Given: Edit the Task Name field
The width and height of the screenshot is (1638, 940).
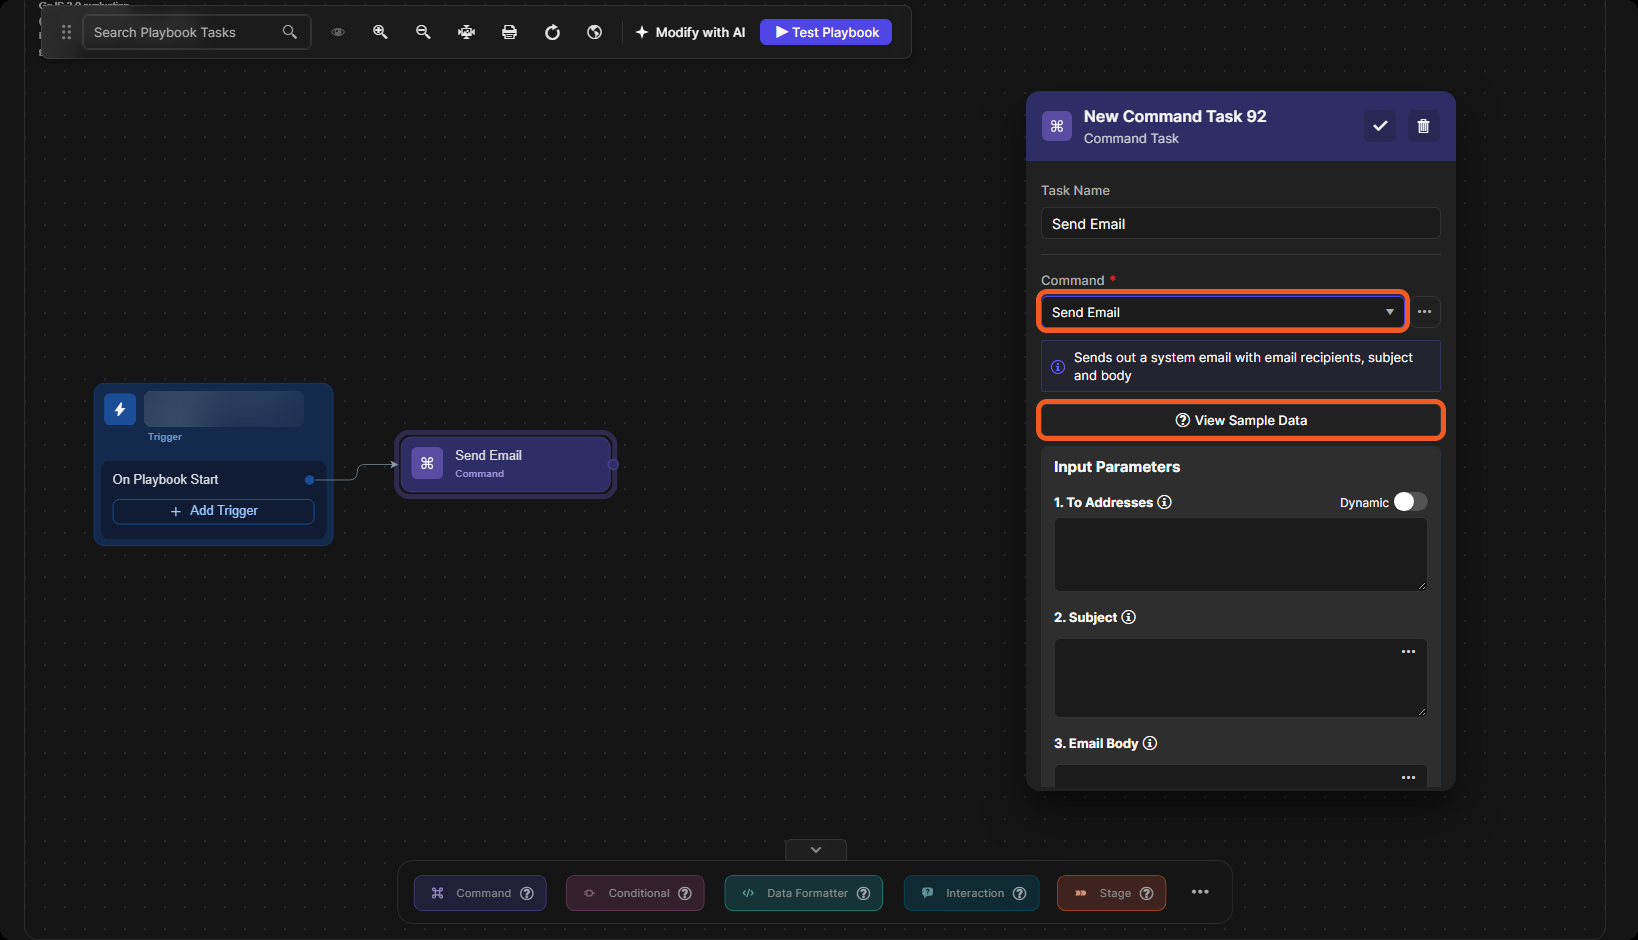Looking at the screenshot, I should point(1241,224).
